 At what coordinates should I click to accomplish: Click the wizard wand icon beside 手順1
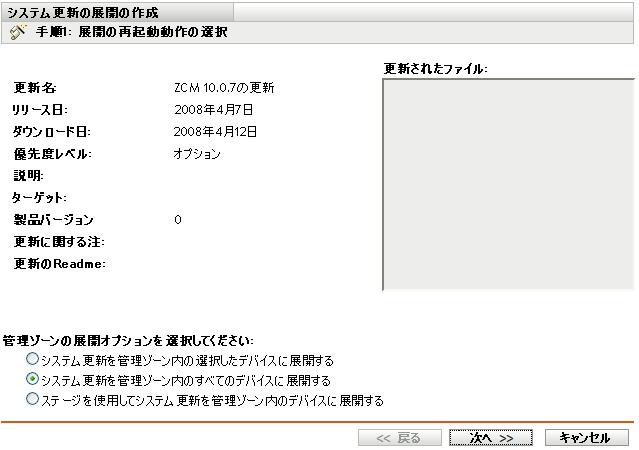tap(19, 32)
